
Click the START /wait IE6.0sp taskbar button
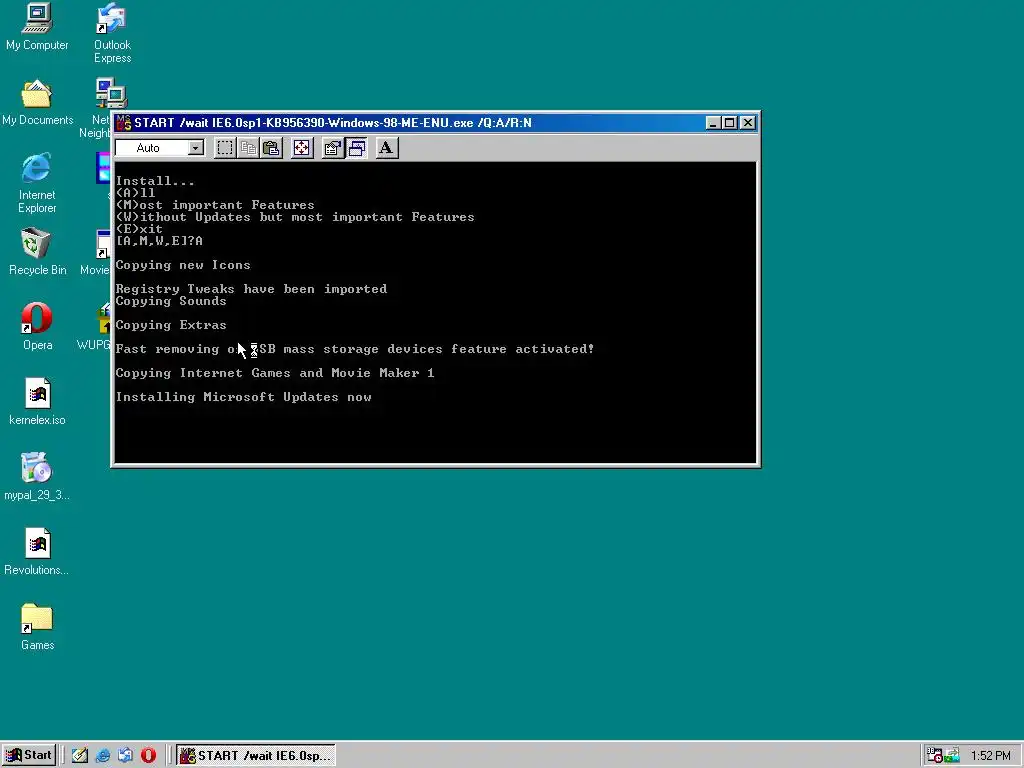256,756
